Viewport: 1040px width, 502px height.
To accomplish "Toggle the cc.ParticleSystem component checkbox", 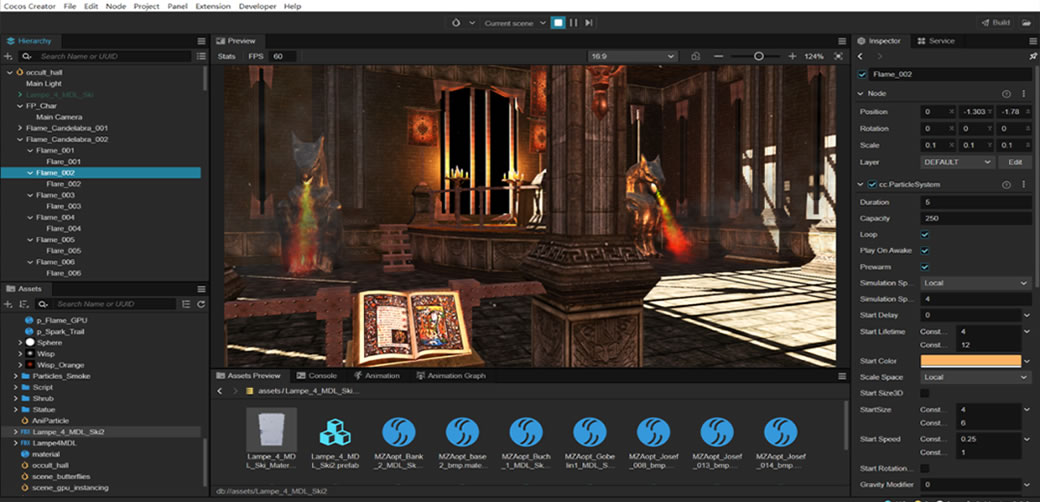I will [872, 185].
